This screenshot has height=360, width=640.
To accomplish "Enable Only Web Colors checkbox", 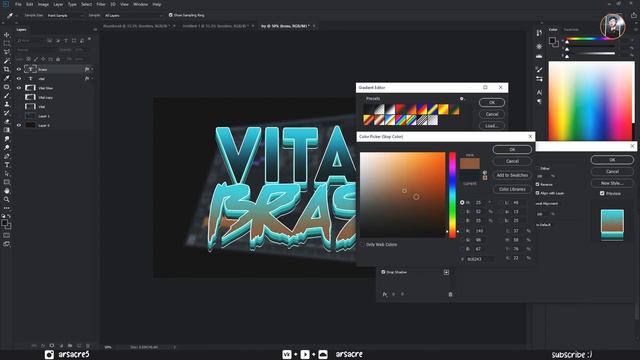I will pyautogui.click(x=362, y=244).
